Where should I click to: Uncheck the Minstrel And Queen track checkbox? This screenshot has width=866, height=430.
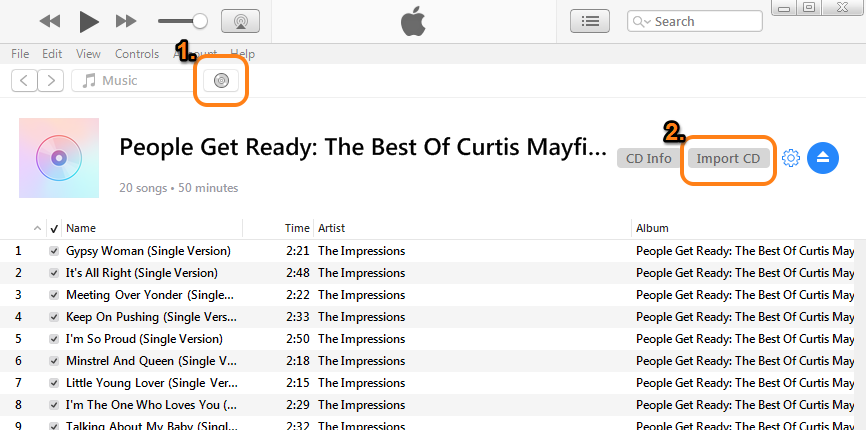tap(54, 361)
